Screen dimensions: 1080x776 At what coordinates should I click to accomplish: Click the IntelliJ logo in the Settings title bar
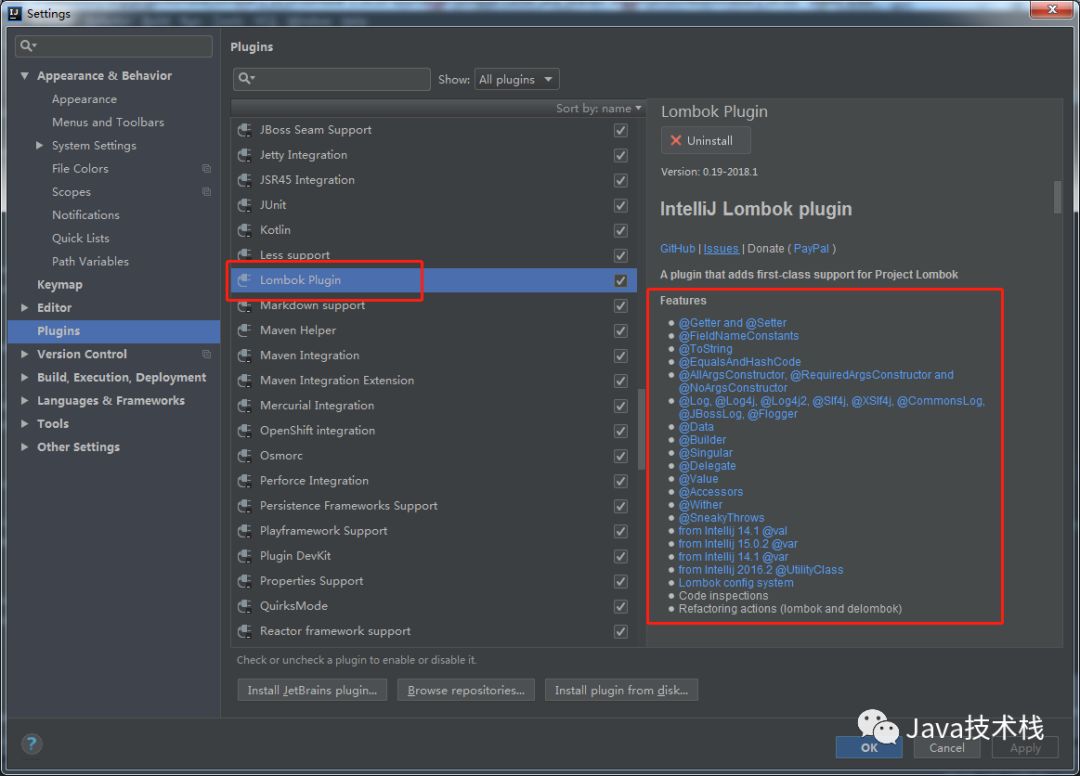click(14, 13)
